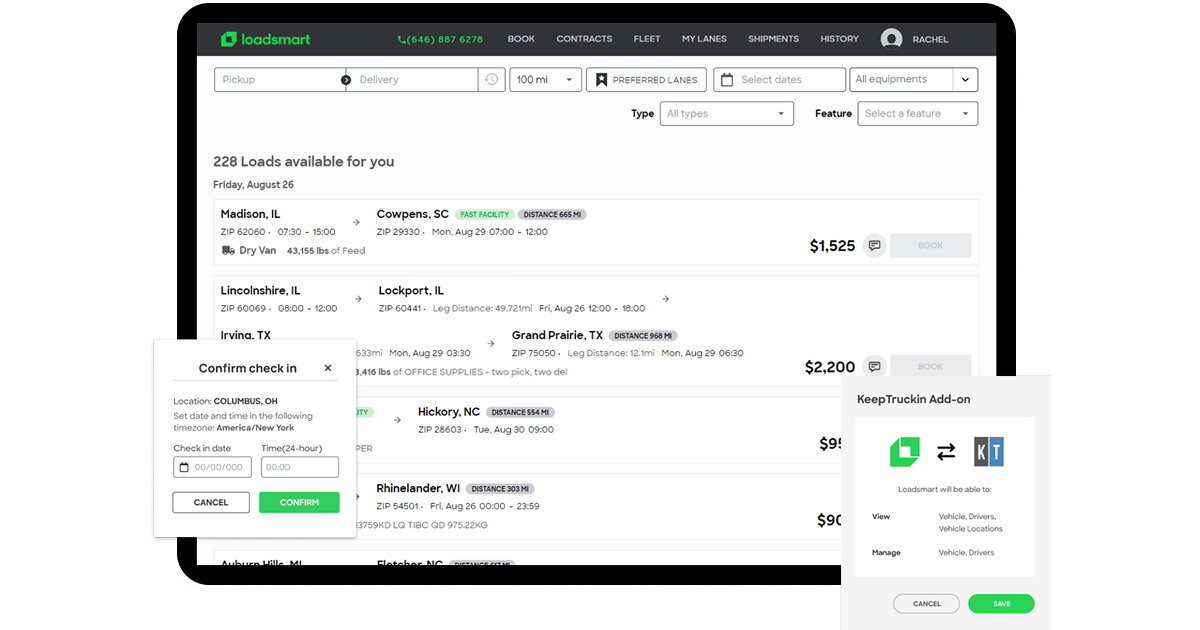The width and height of the screenshot is (1200, 630).
Task: Open the 100 mi radius dropdown
Action: 545,80
